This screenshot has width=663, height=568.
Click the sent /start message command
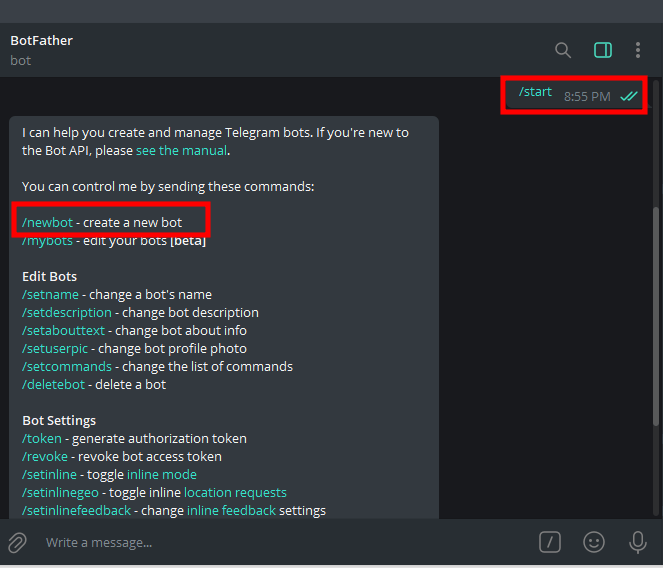pyautogui.click(x=535, y=92)
